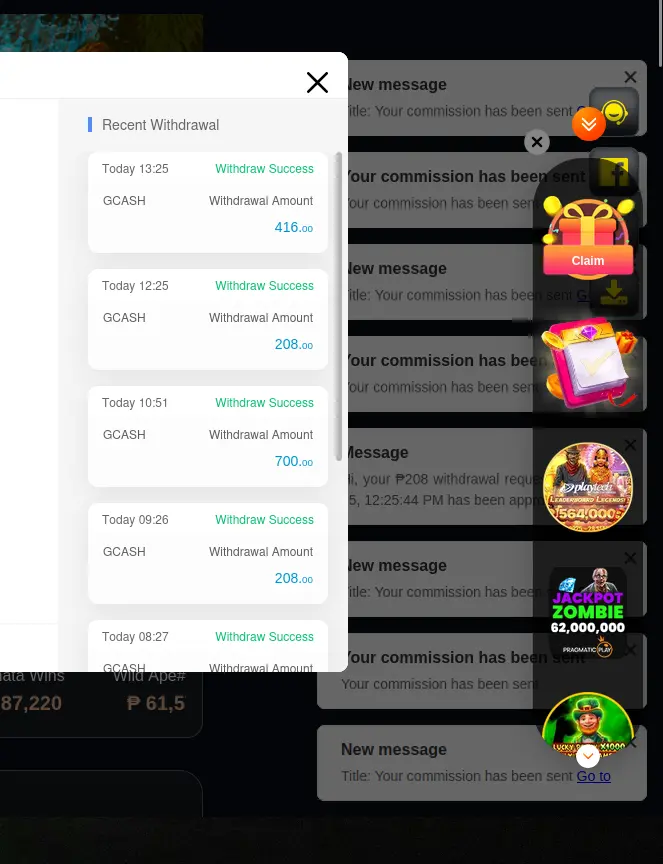This screenshot has width=663, height=864.
Task: Select the Today 12:25 withdrawal of 208.00
Action: point(208,319)
